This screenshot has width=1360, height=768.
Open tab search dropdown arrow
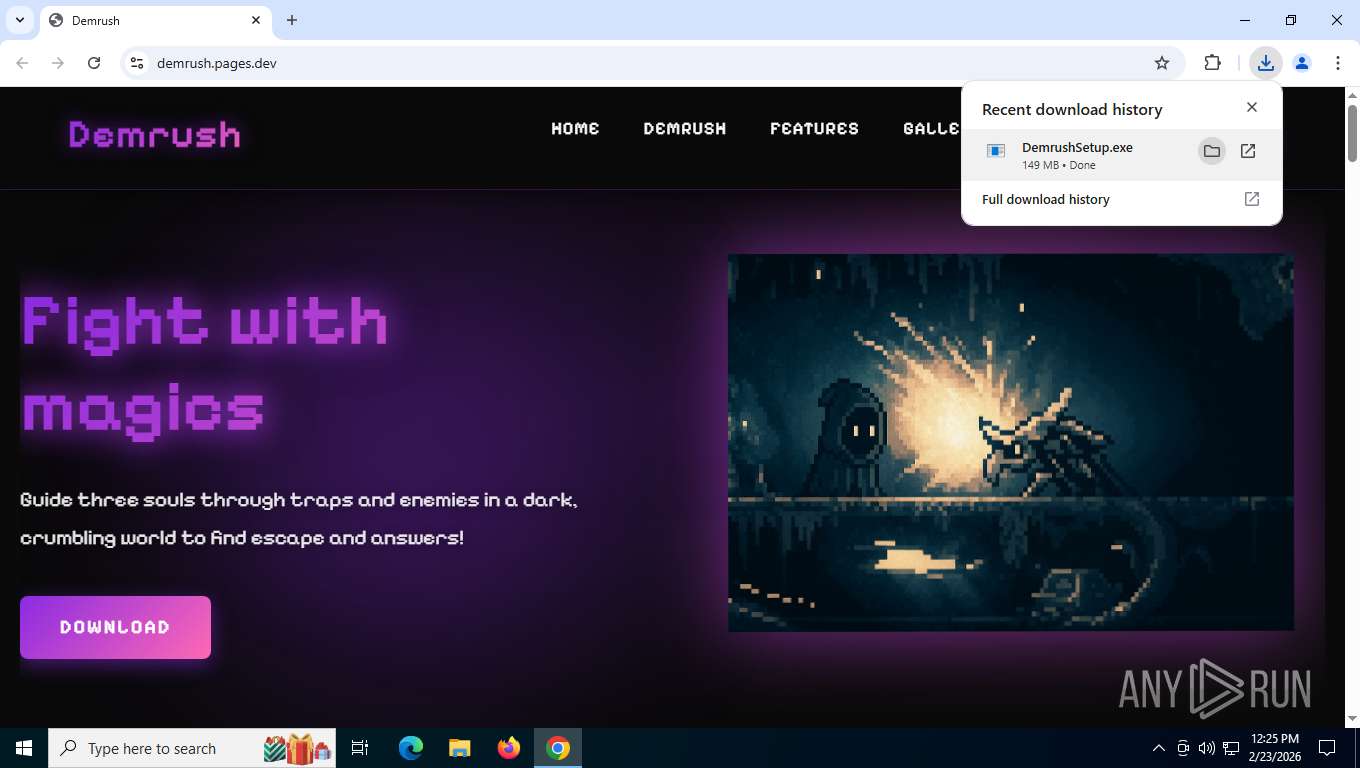tap(20, 20)
